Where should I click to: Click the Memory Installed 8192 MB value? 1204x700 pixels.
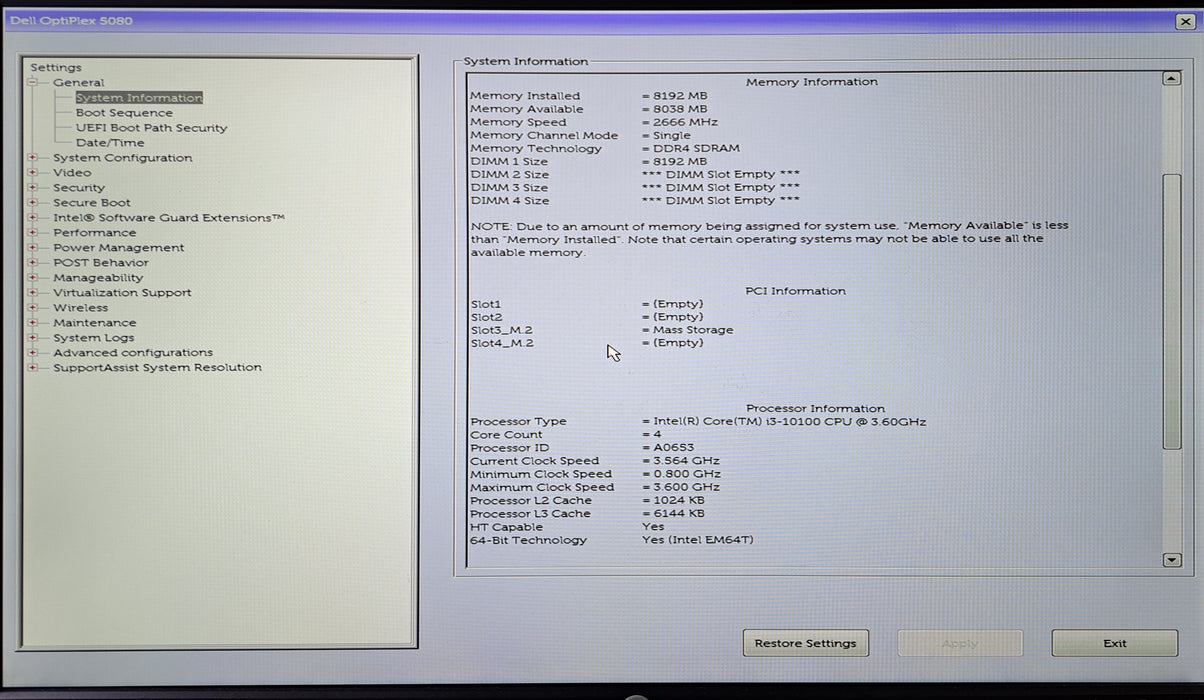[x=674, y=96]
